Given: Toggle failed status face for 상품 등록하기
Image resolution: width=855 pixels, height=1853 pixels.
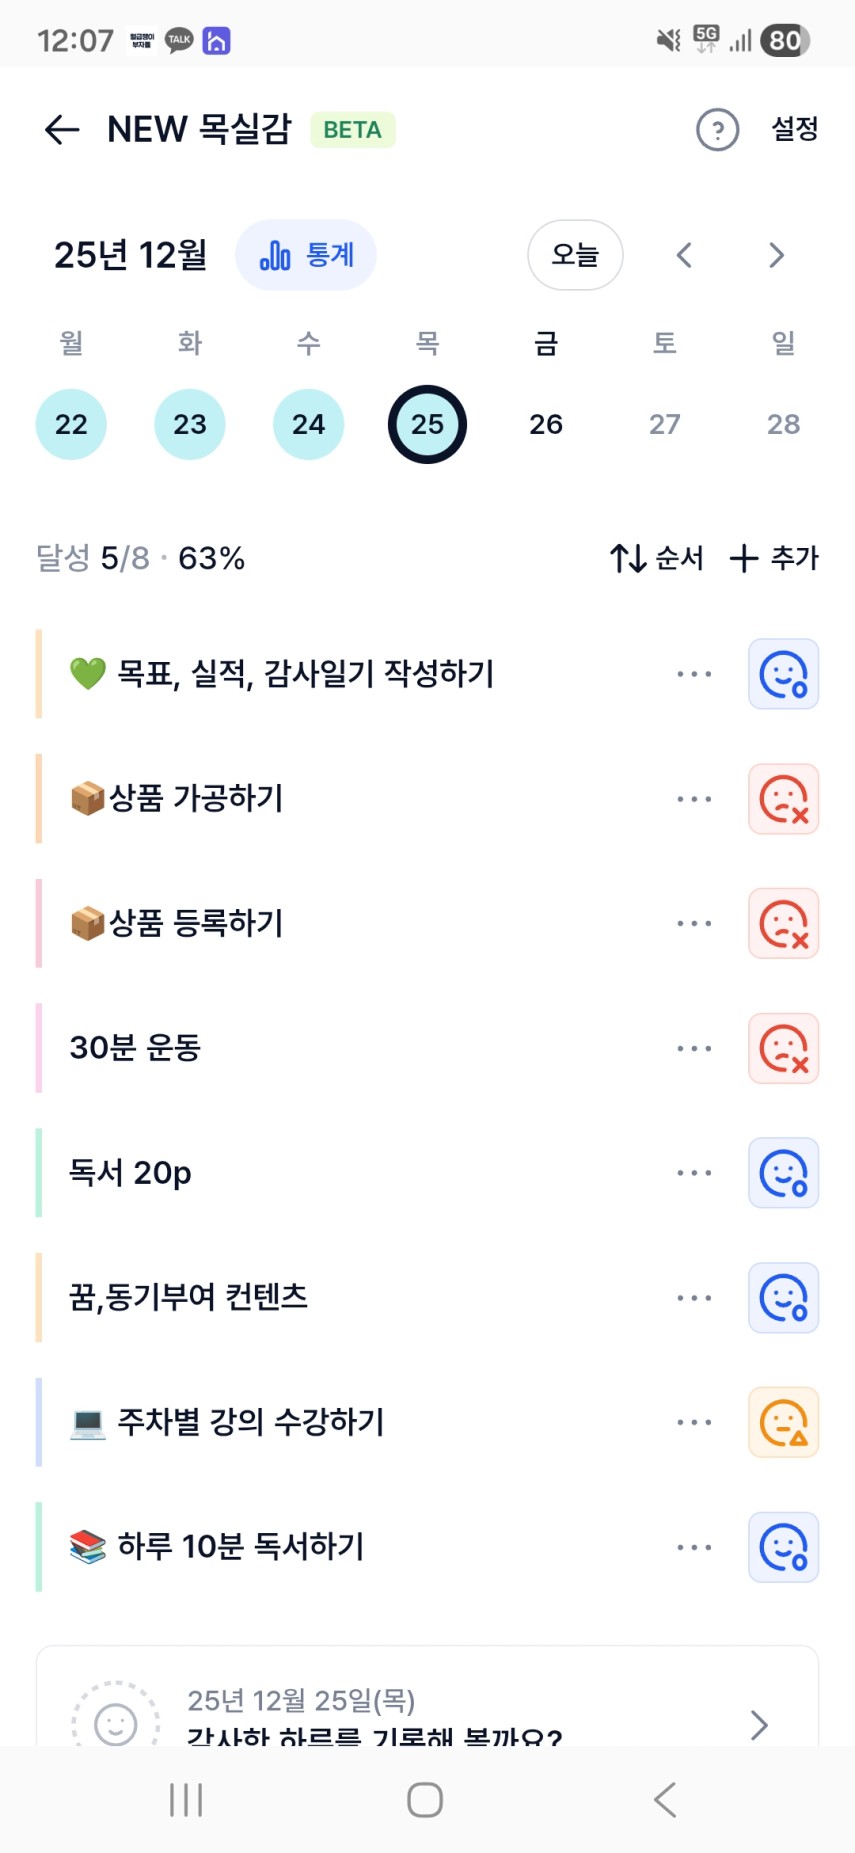Looking at the screenshot, I should coord(783,924).
